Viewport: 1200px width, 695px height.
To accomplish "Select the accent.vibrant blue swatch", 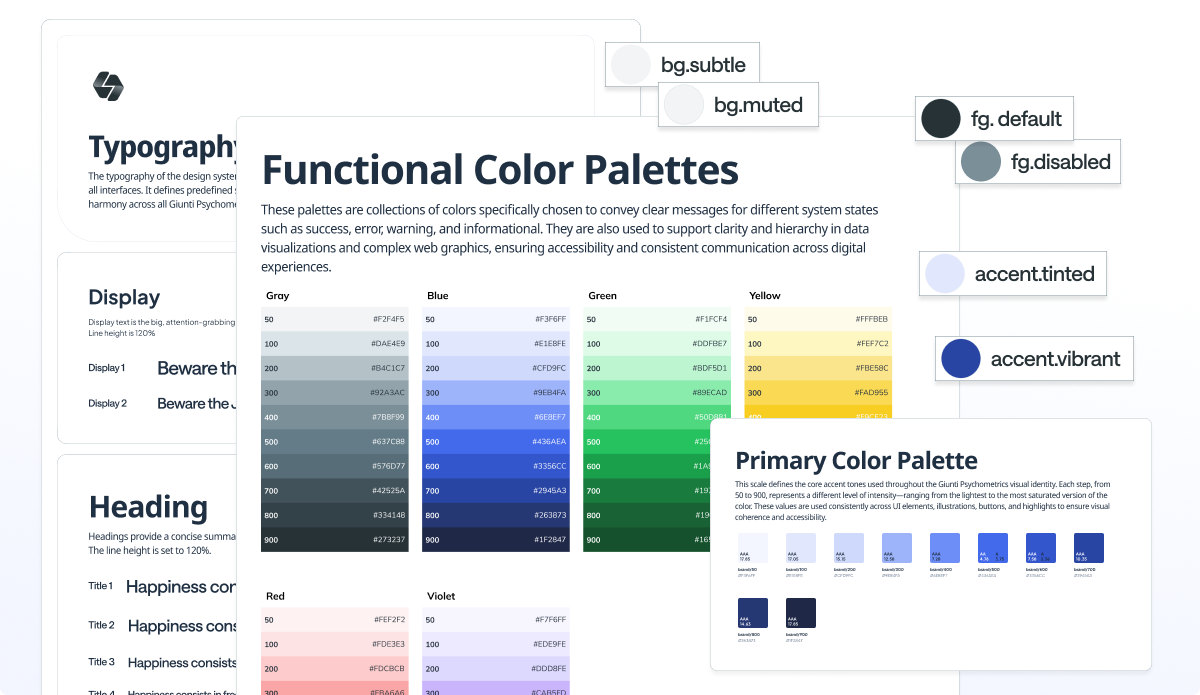I will coord(961,358).
